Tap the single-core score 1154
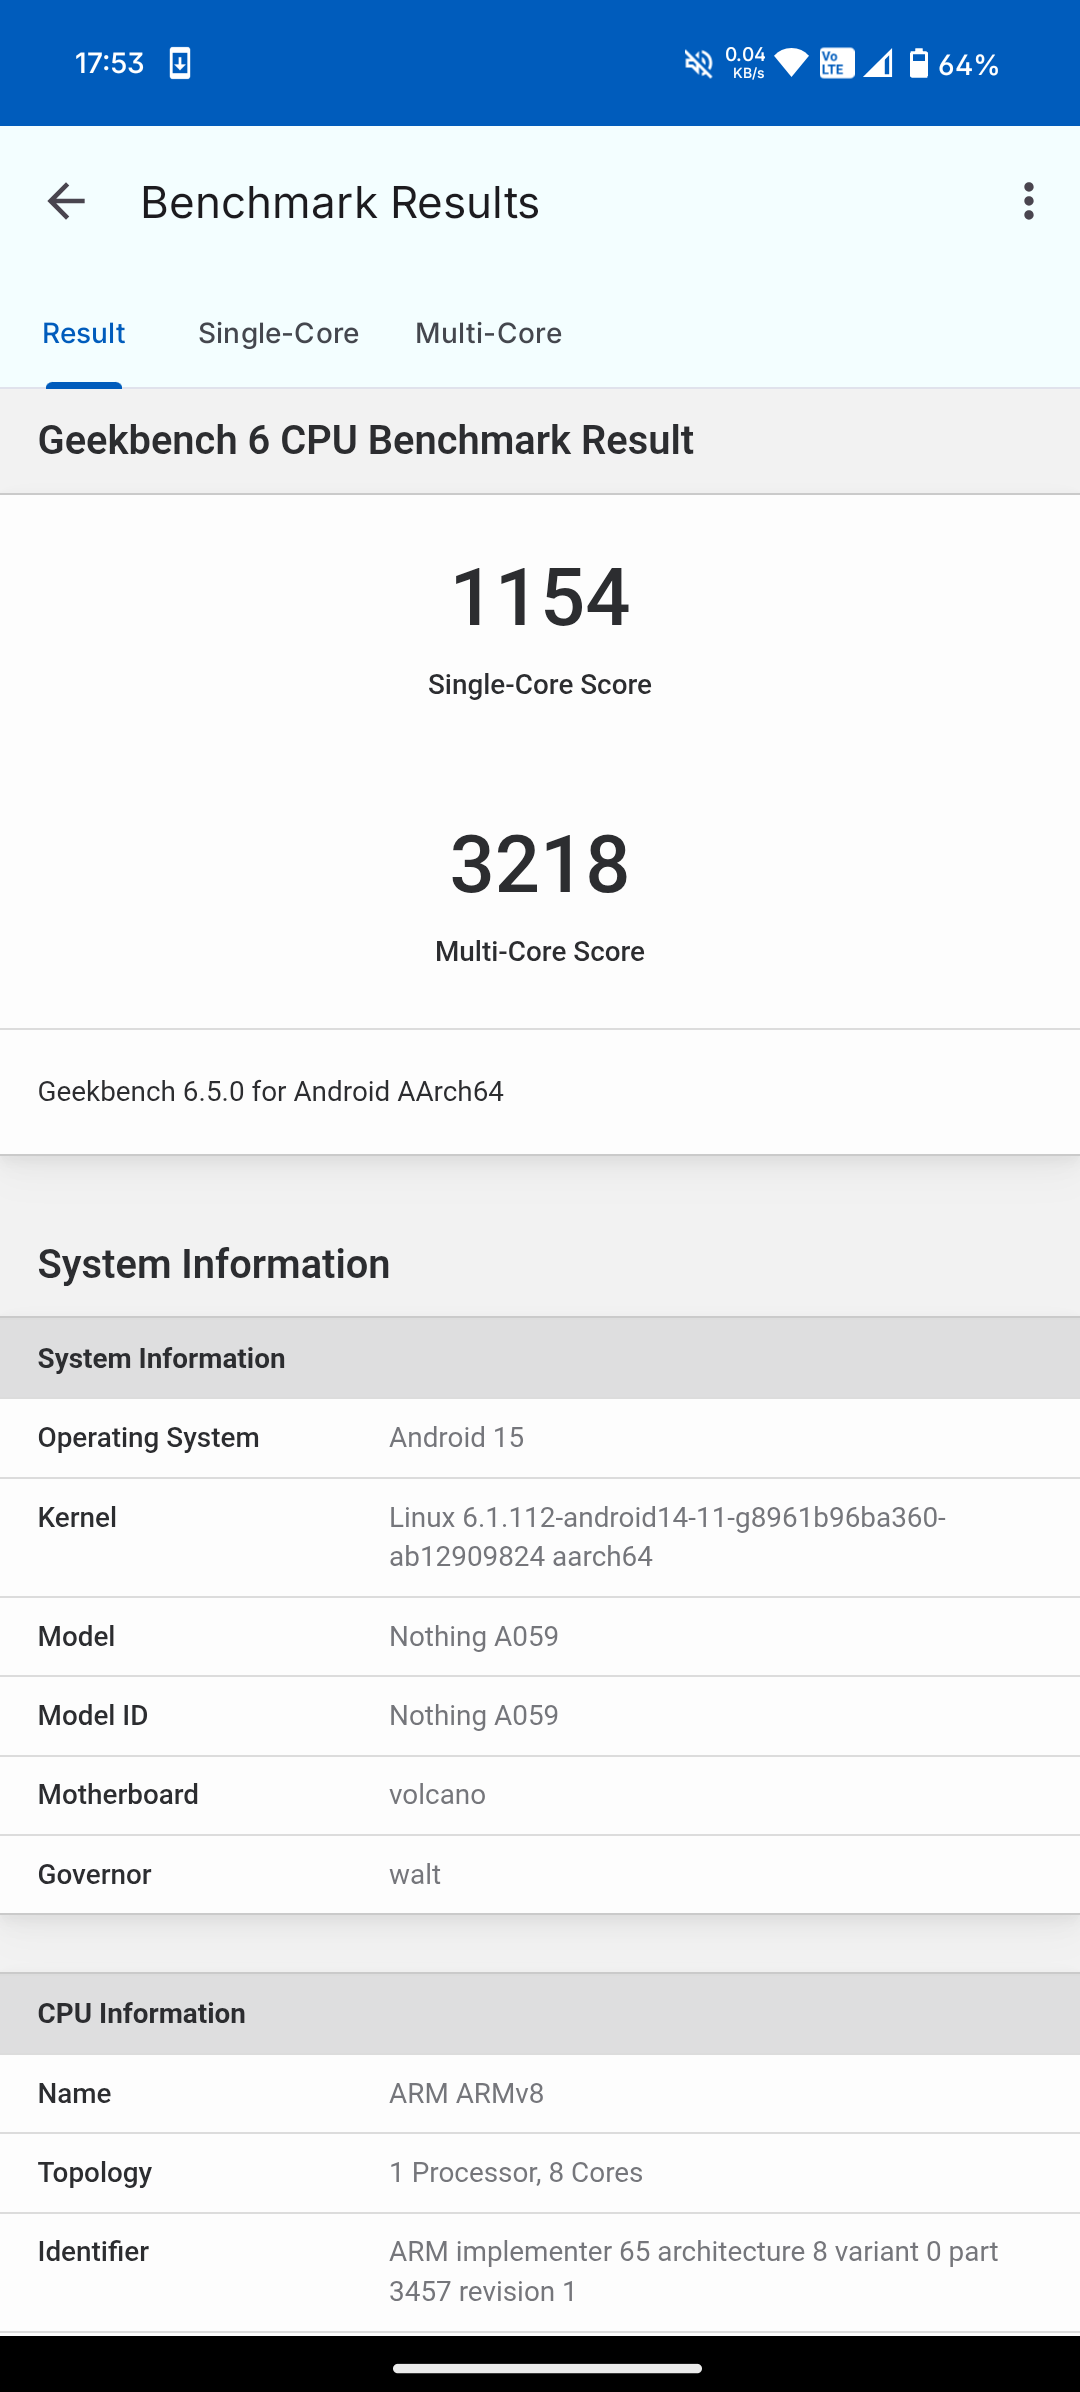This screenshot has height=2392, width=1080. (540, 597)
